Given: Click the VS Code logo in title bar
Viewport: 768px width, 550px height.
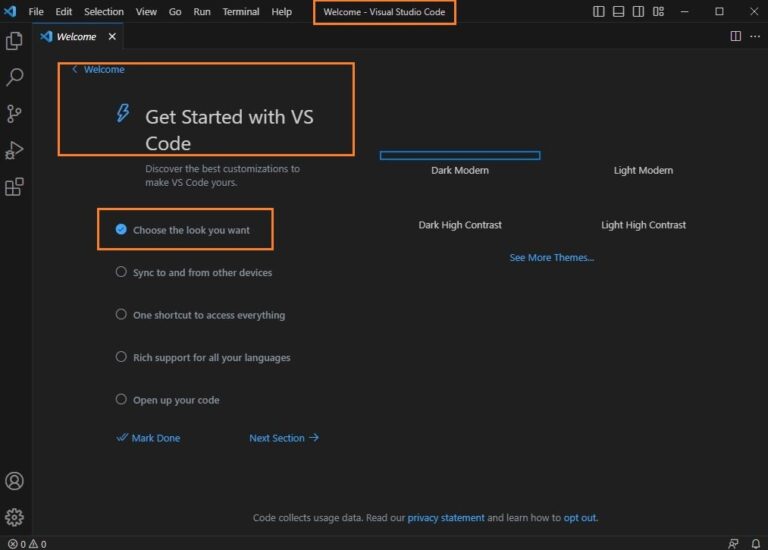Looking at the screenshot, I should [x=10, y=11].
